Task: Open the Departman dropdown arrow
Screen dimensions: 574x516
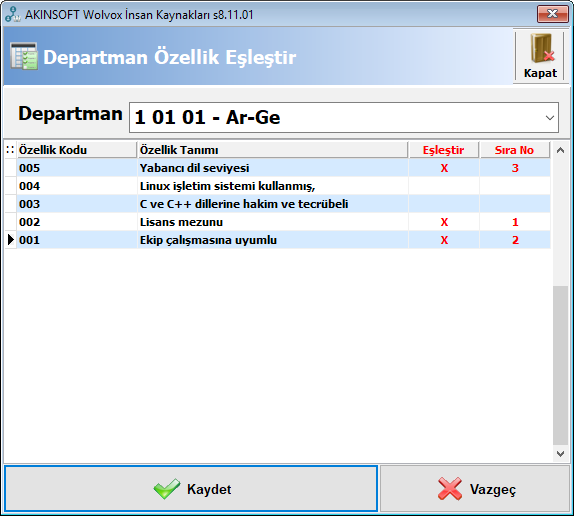Action: point(549,118)
